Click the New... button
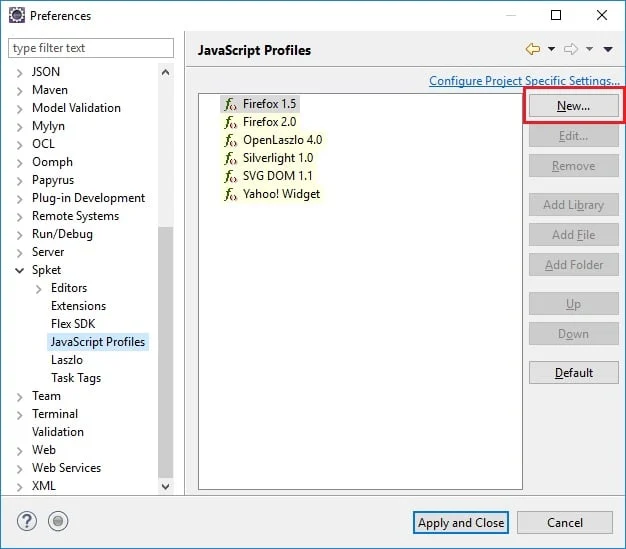The image size is (626, 549). click(x=574, y=106)
